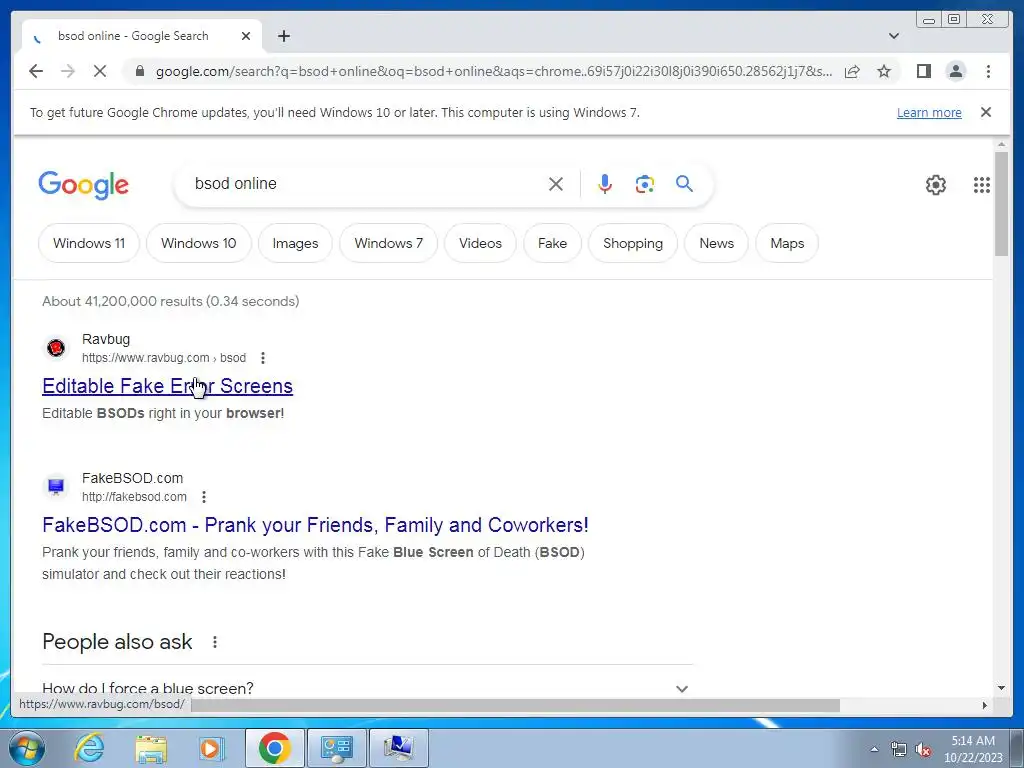1024x768 pixels.
Task: Apply the Fake filter chip
Action: [552, 243]
